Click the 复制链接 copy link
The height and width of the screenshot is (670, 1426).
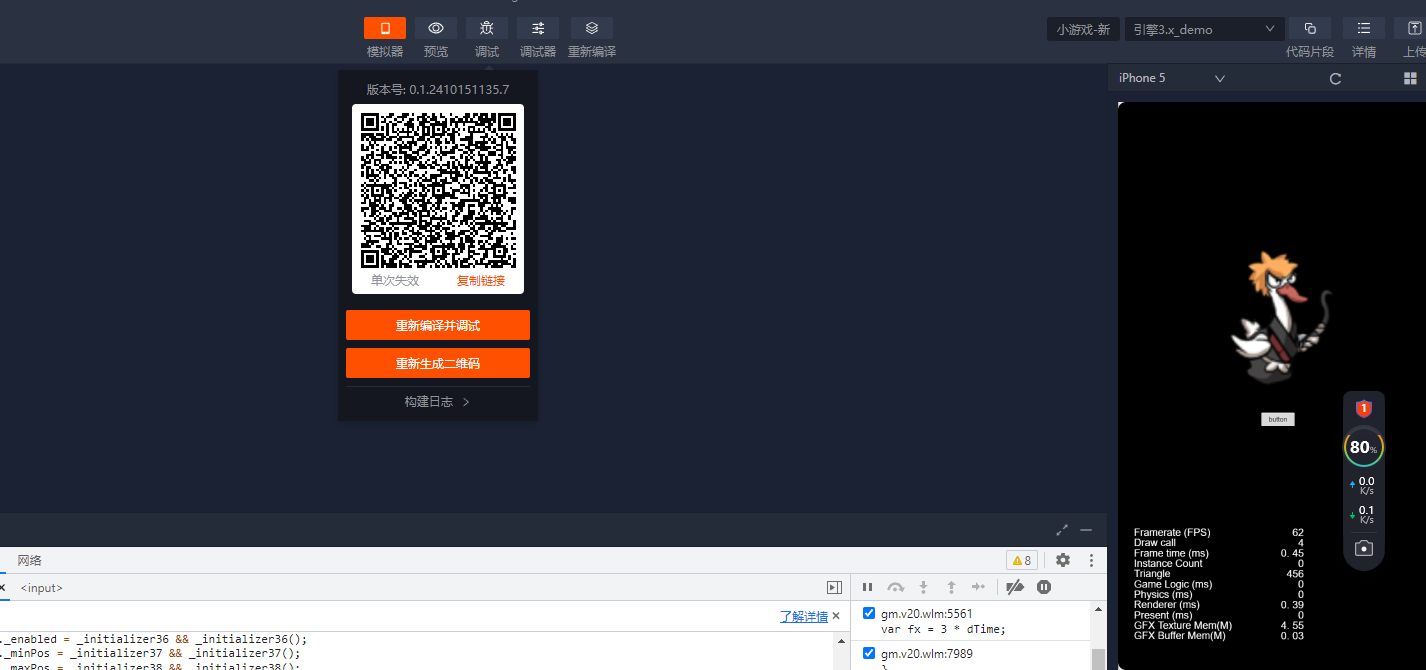[x=481, y=281]
